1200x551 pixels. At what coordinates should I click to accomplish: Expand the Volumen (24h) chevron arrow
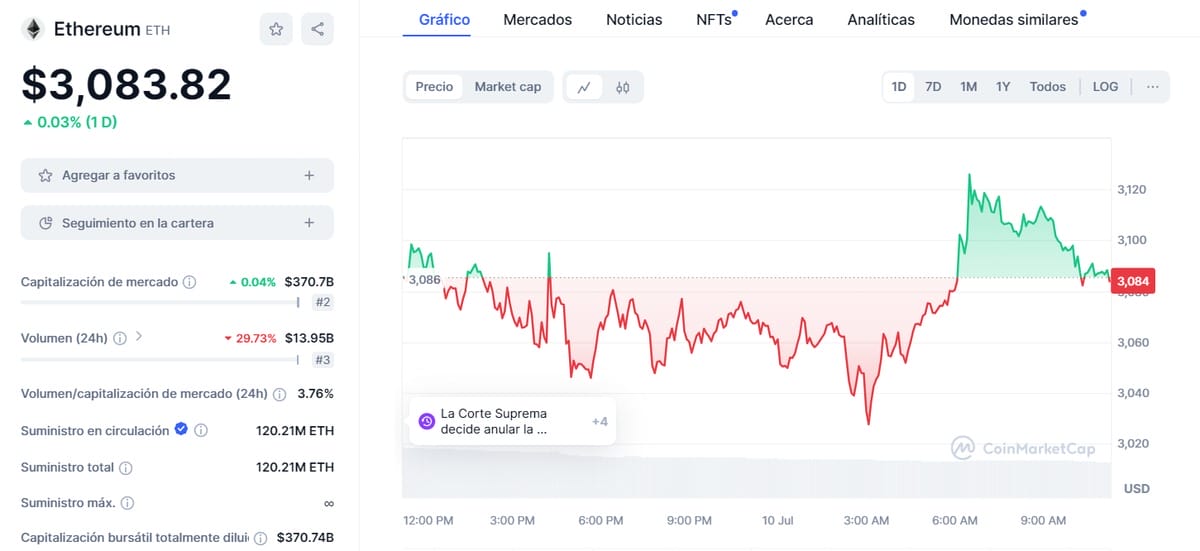(x=139, y=337)
